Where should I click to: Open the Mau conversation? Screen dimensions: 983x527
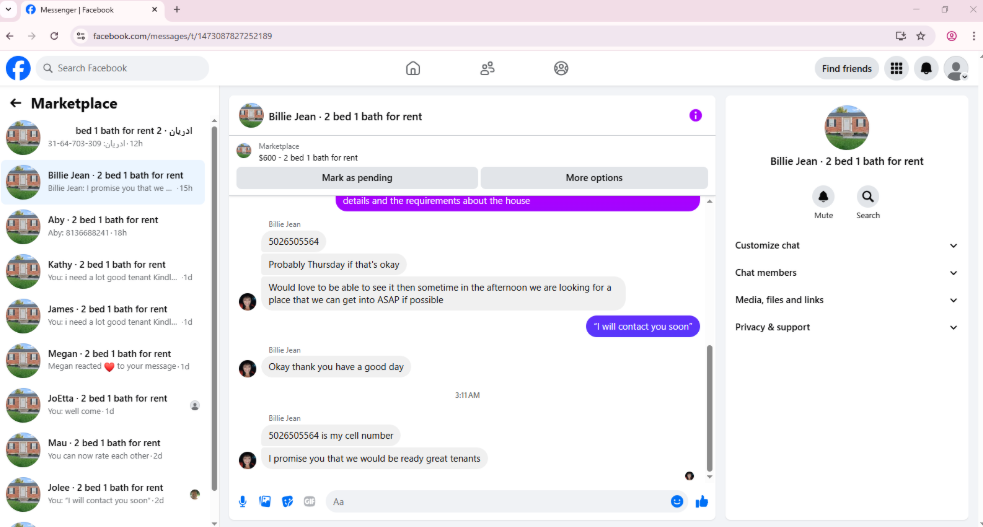click(x=103, y=449)
